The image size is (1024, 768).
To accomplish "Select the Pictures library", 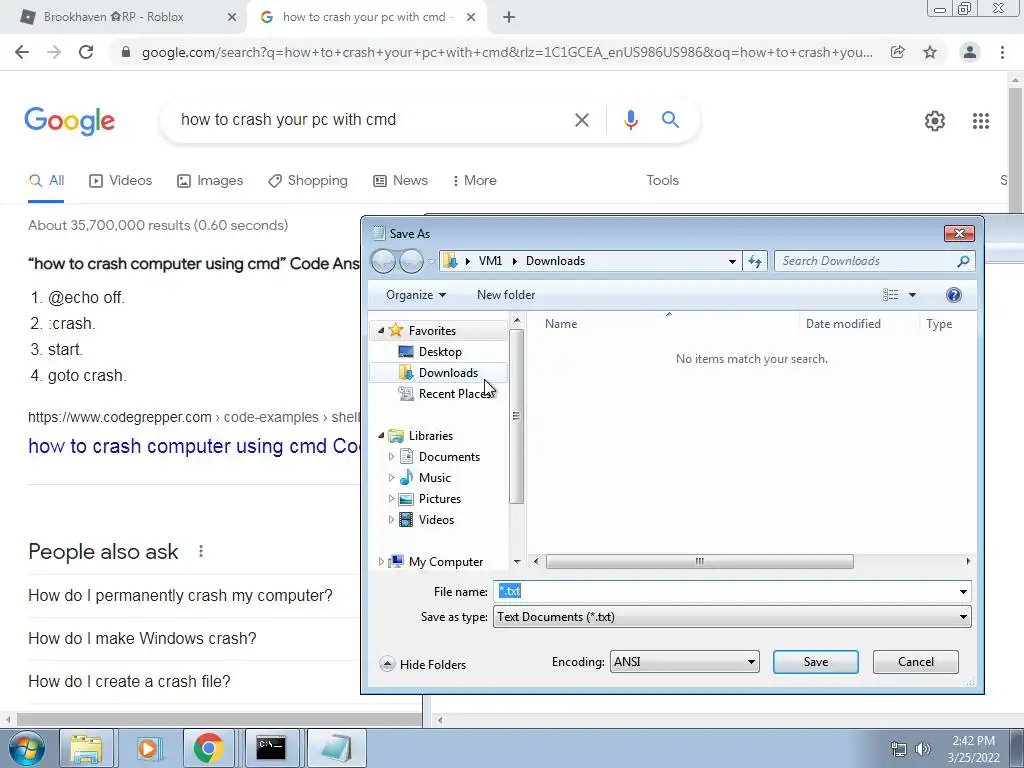I will tap(440, 499).
